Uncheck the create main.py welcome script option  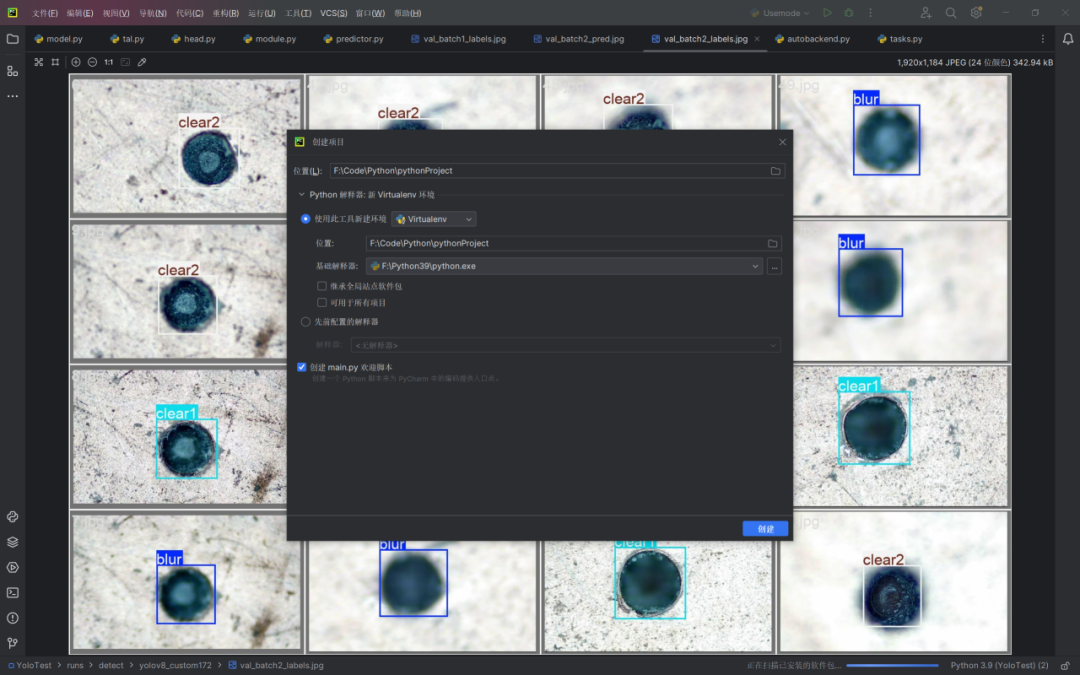(302, 367)
